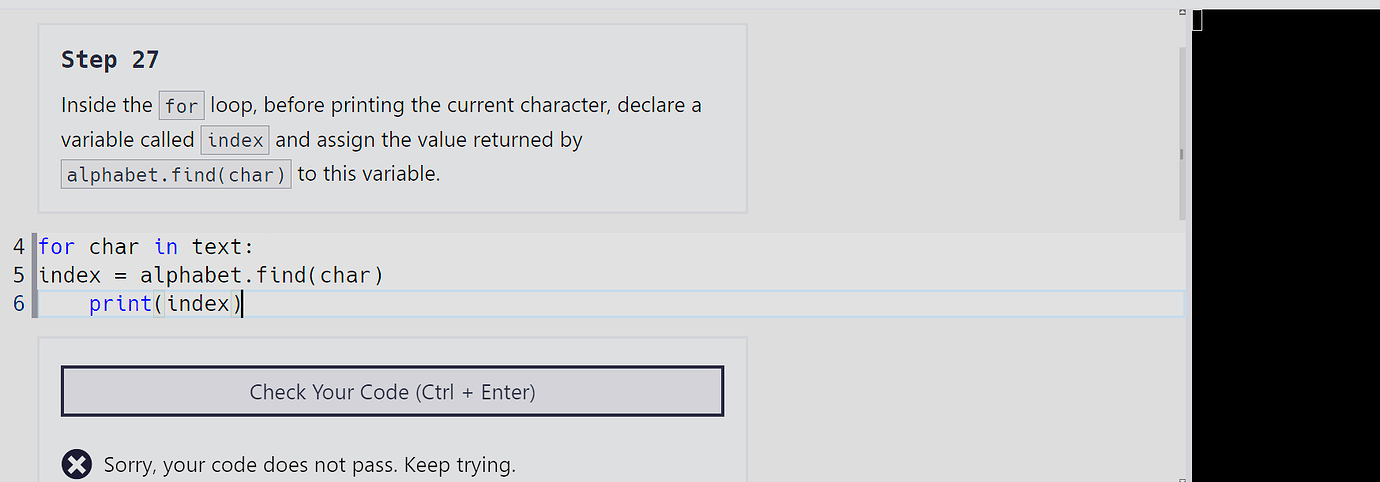The image size is (1380, 482).
Task: Click scrollbar up arrow at top of editor
Action: pyautogui.click(x=1181, y=13)
